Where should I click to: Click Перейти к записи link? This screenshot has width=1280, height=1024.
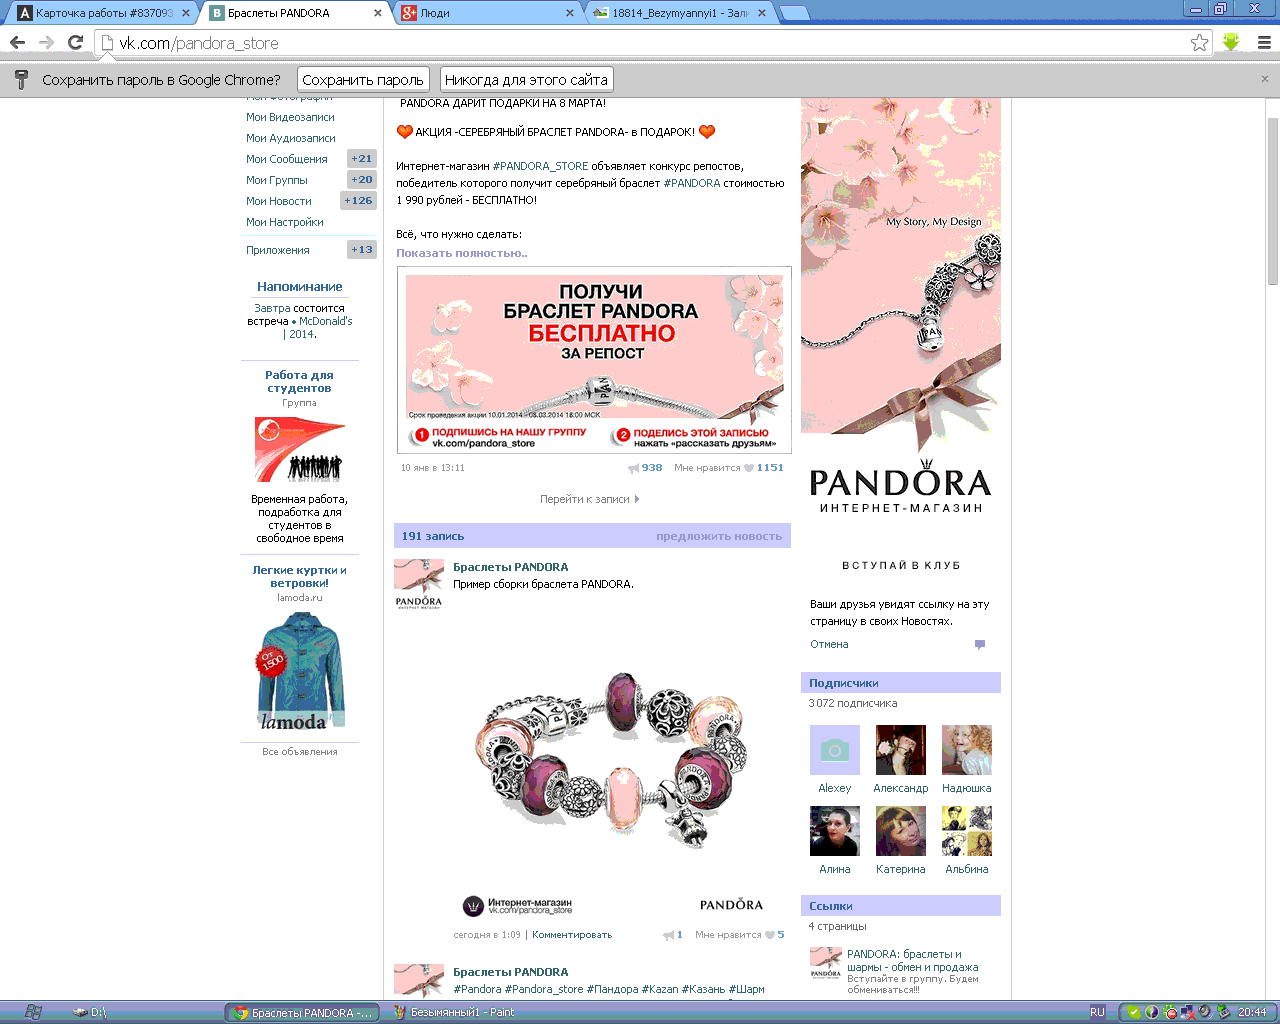tap(589, 499)
